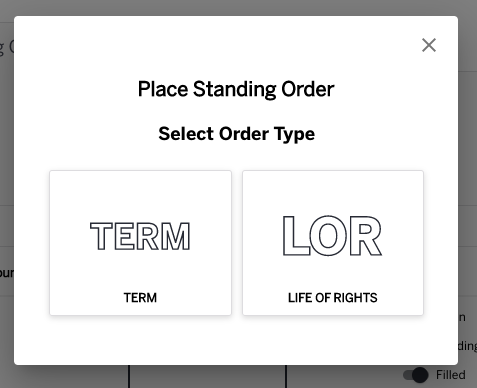The height and width of the screenshot is (388, 477).
Task: Click the dark knob of the Filled toggle
Action: (420, 375)
